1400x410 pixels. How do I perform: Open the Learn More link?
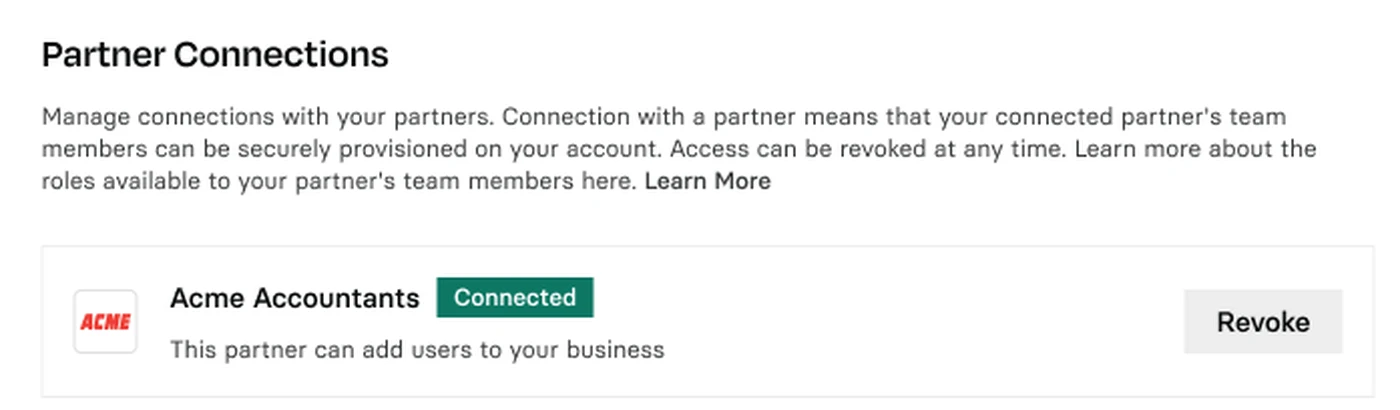[707, 181]
